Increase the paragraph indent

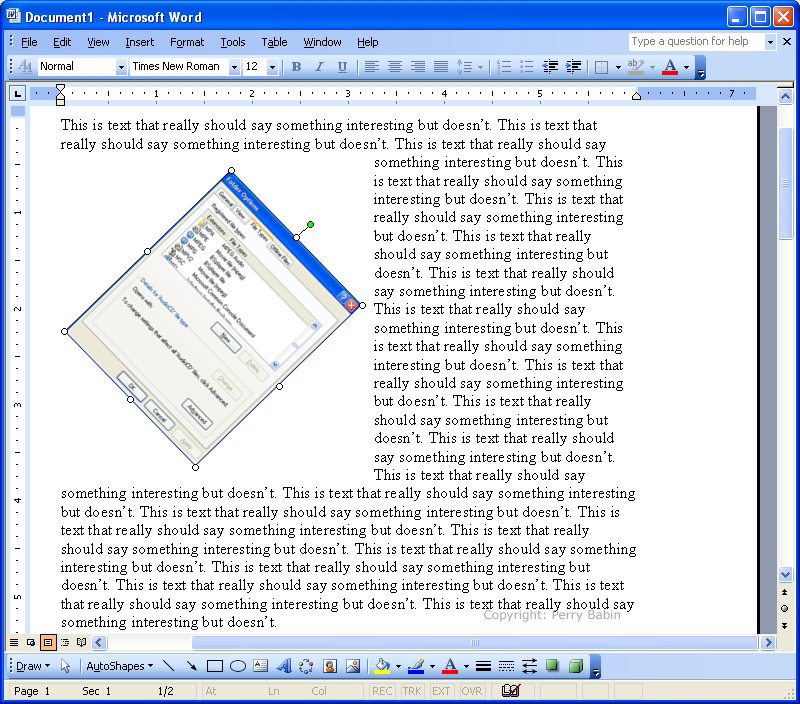(x=573, y=67)
